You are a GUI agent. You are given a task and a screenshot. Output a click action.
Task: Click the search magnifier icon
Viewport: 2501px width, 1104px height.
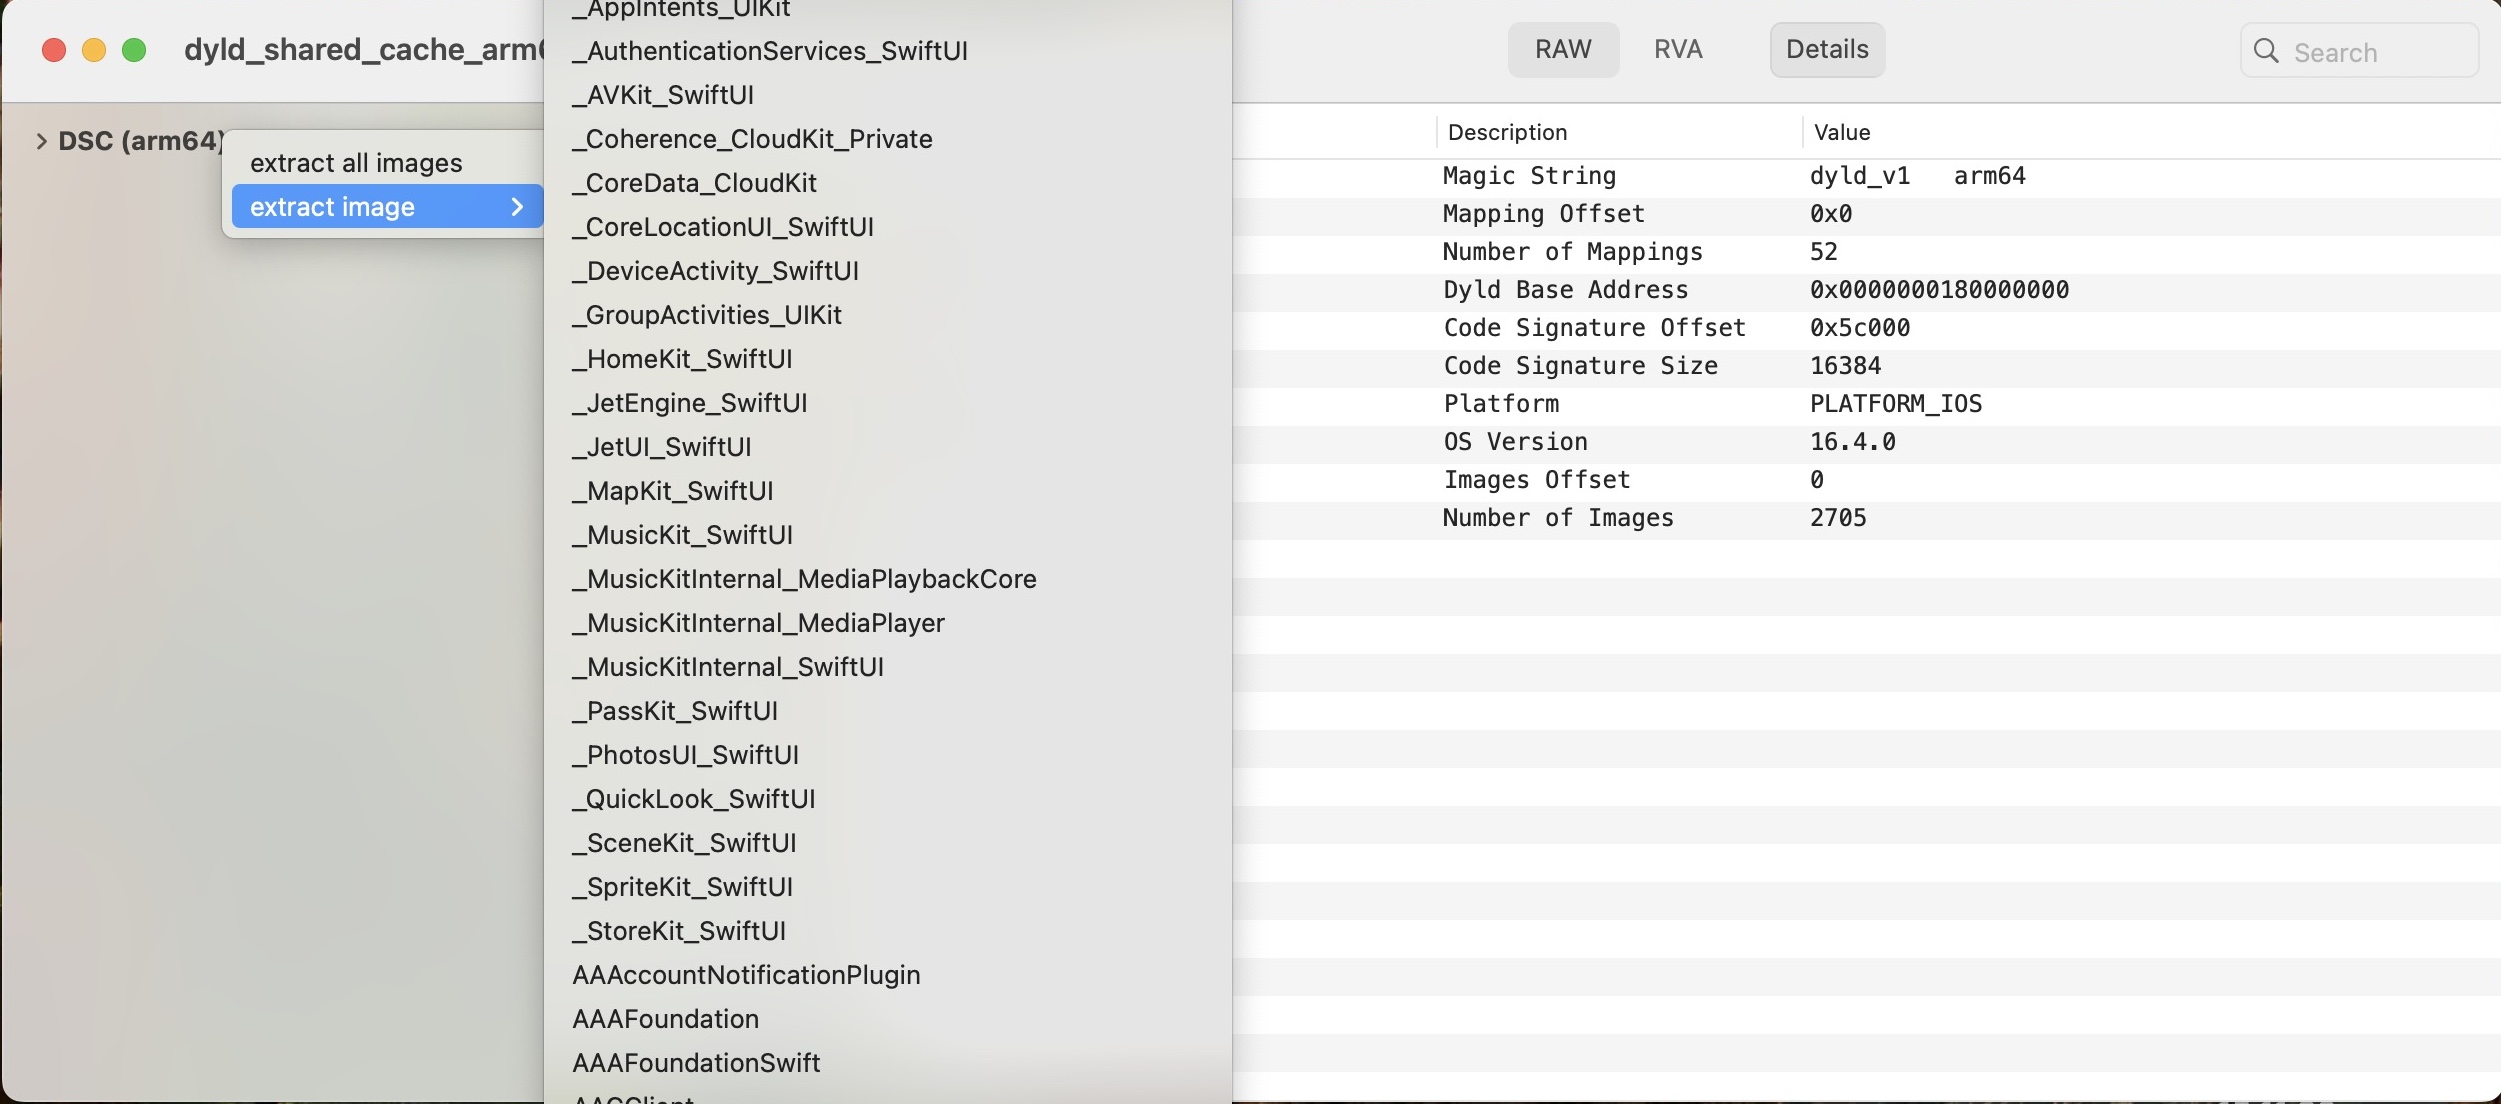2266,51
